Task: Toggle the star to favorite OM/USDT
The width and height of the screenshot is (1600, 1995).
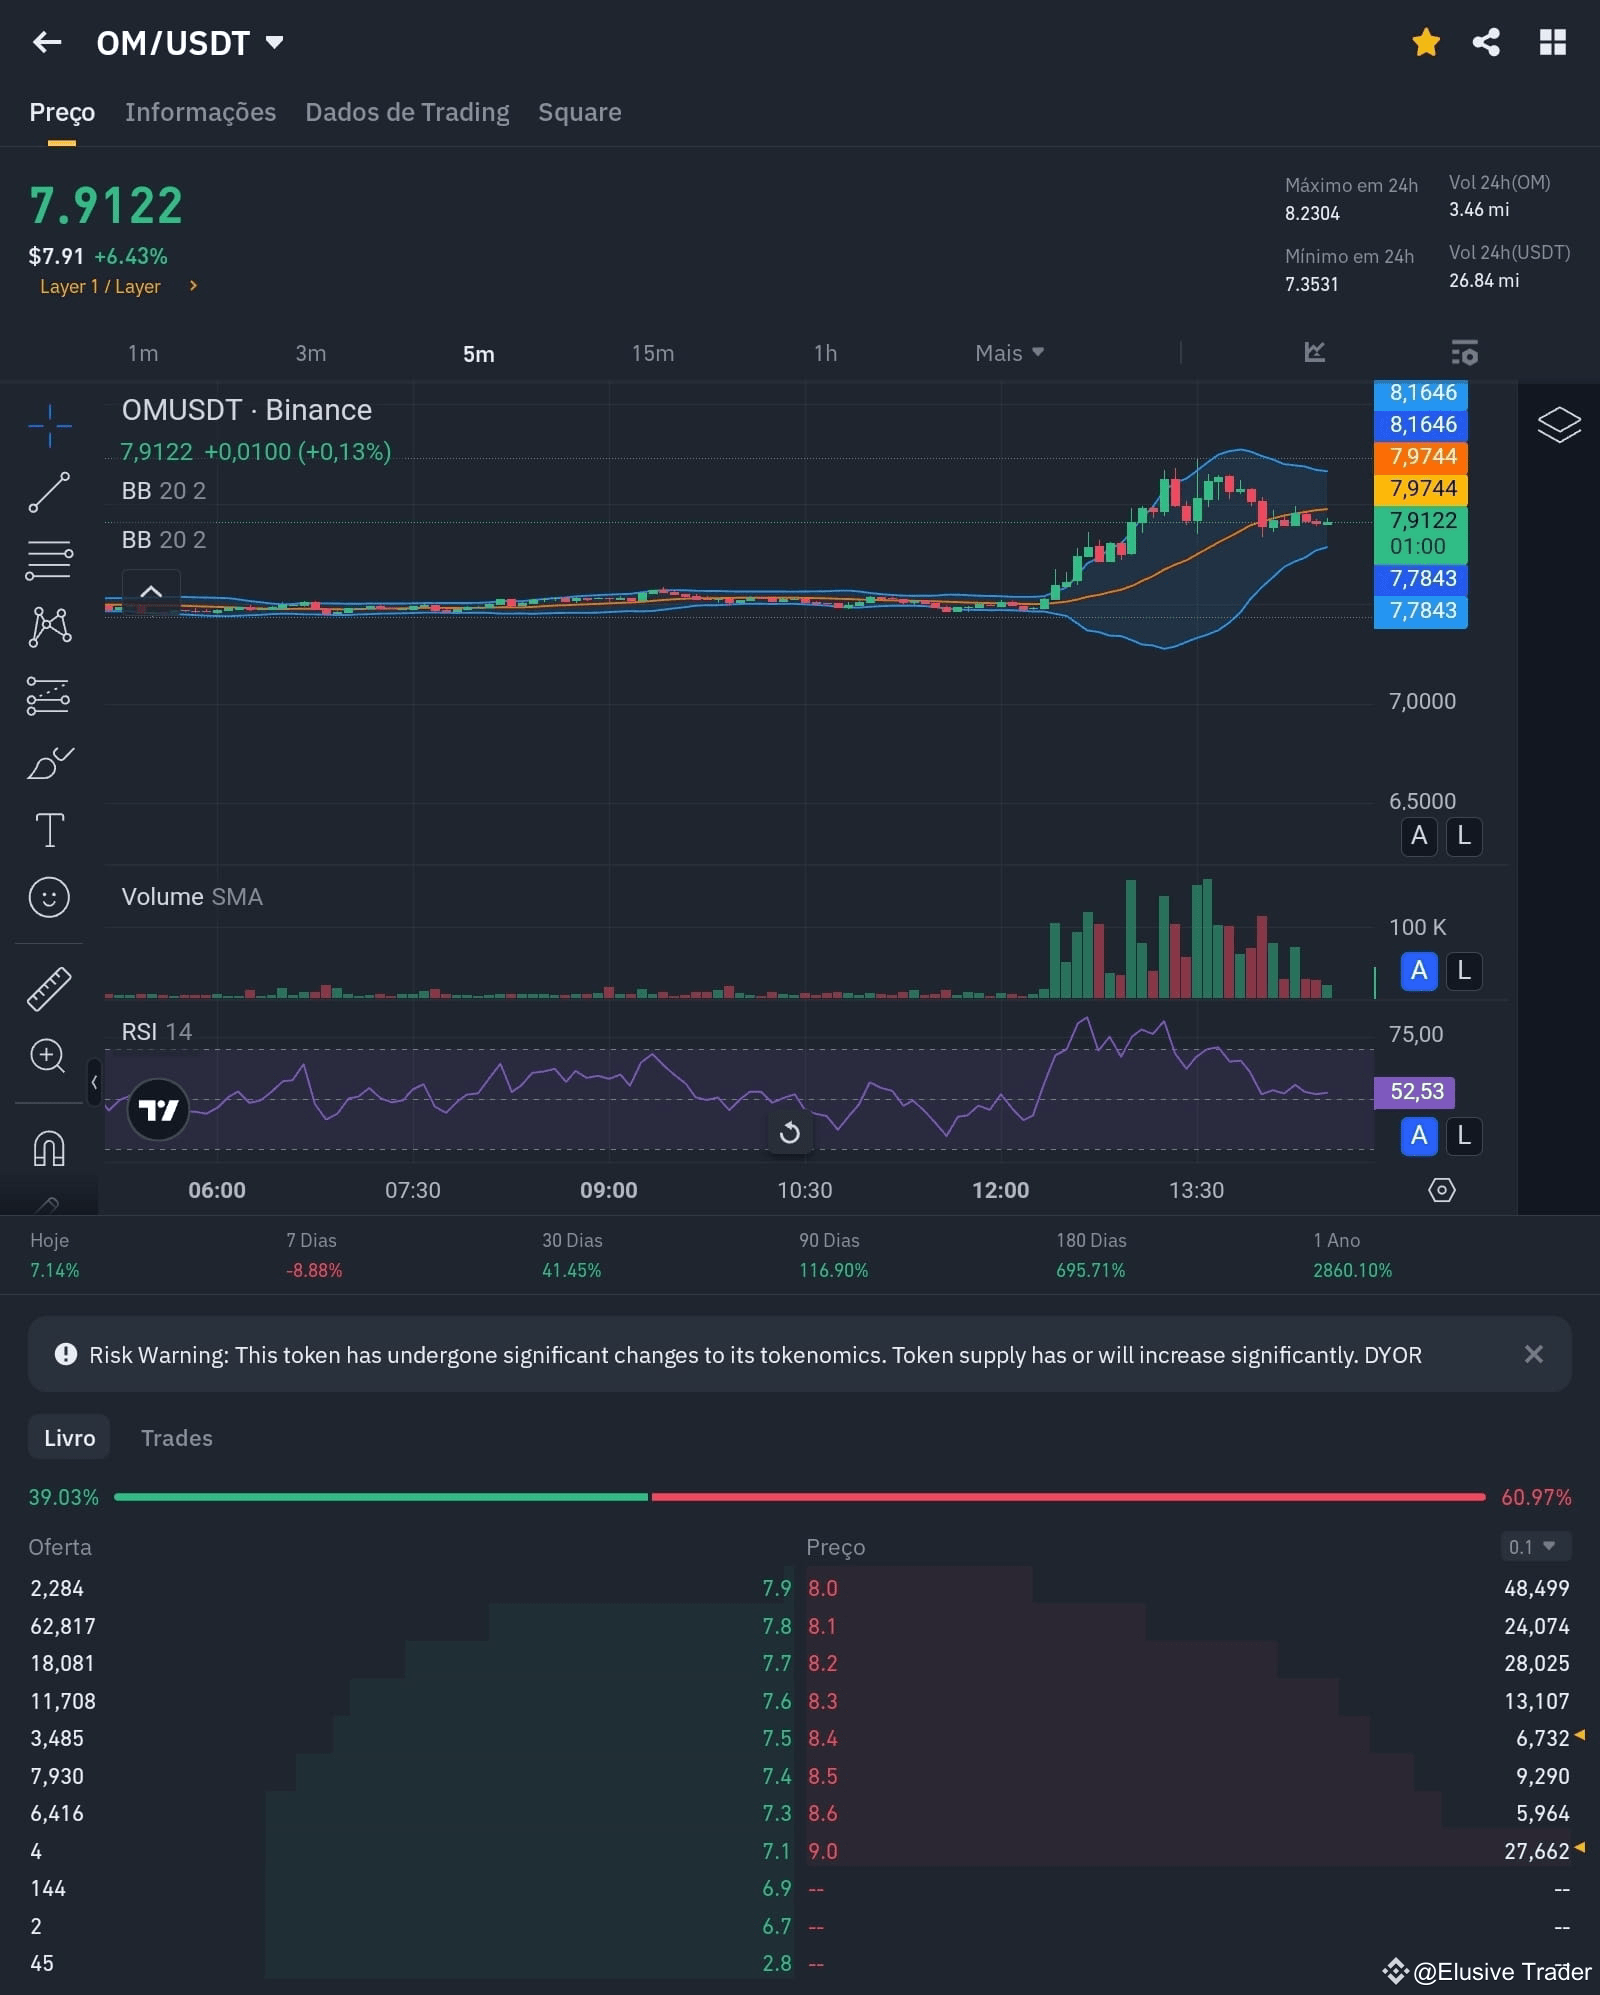Action: click(1424, 42)
